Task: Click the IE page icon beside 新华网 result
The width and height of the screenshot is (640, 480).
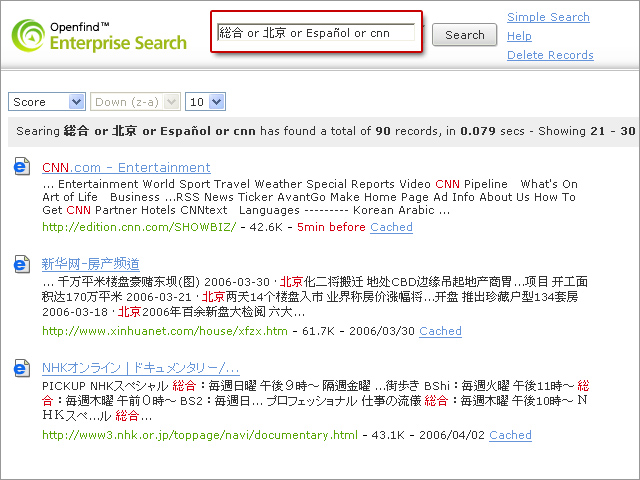Action: [22, 264]
